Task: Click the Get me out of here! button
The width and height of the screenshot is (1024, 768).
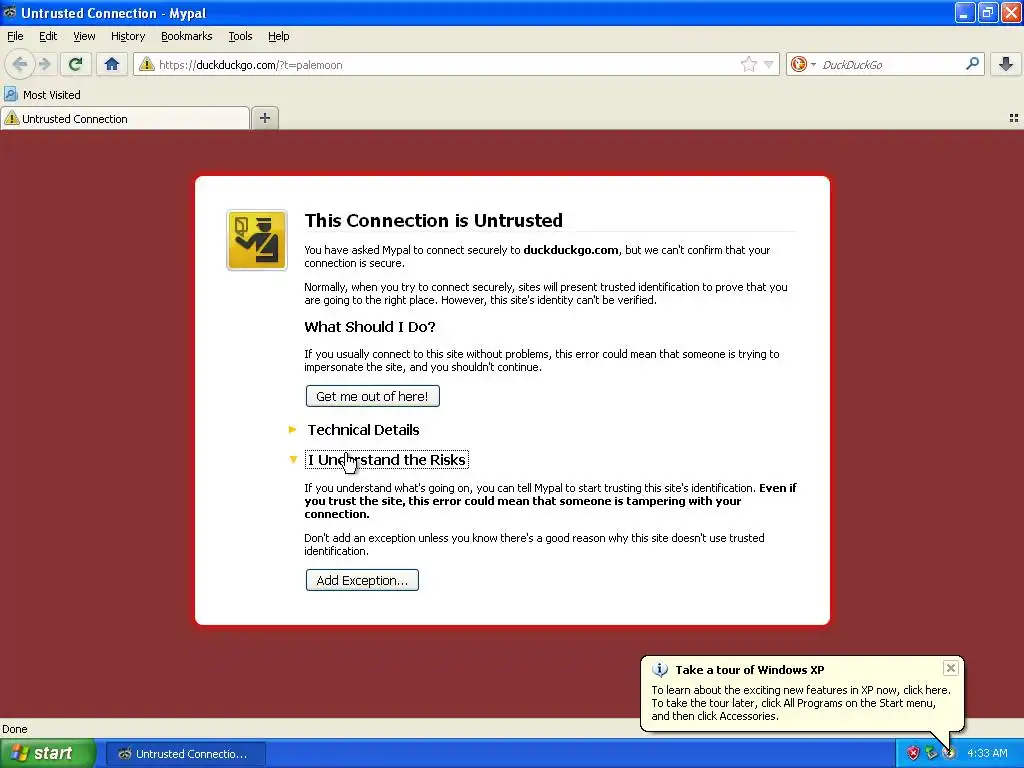Action: 372,396
